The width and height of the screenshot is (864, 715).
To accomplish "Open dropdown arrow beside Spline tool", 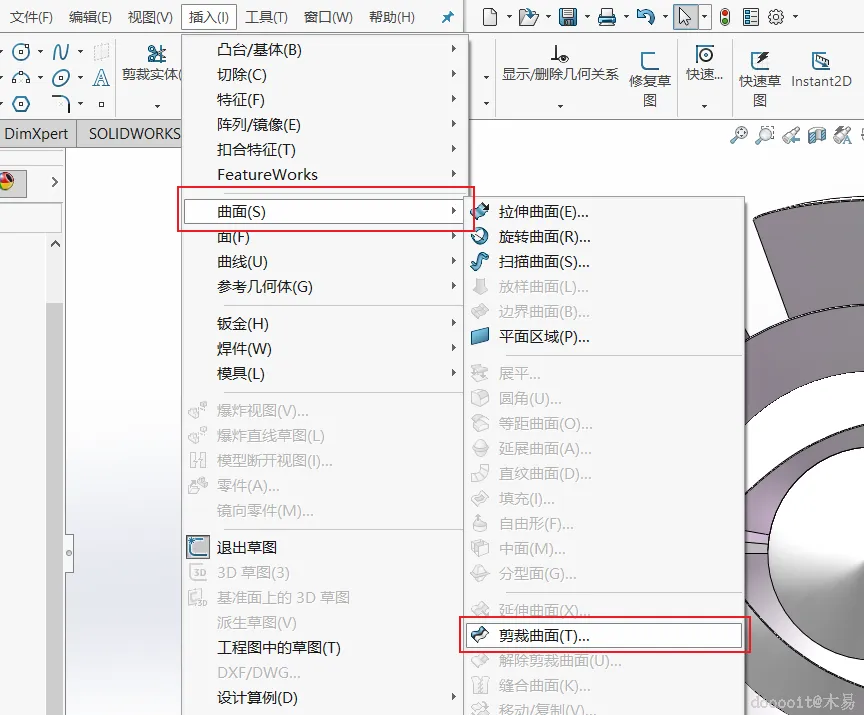I will (80, 52).
